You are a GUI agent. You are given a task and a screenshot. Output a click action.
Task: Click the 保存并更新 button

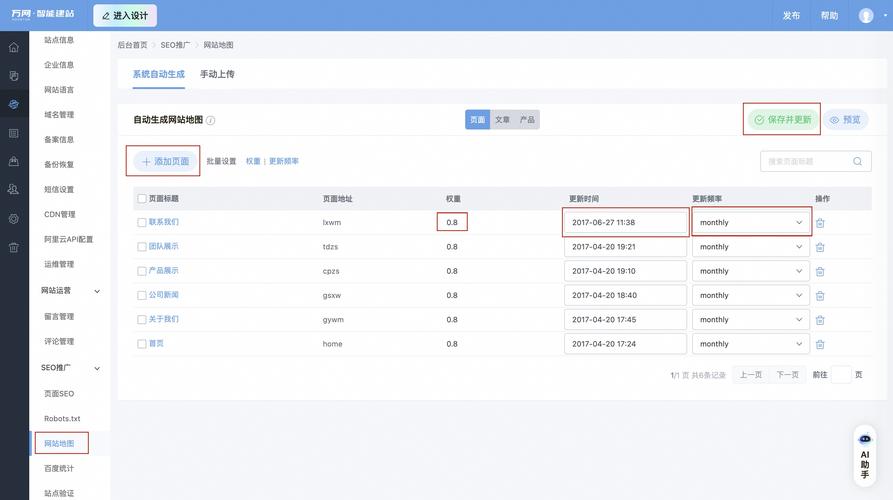[782, 120]
